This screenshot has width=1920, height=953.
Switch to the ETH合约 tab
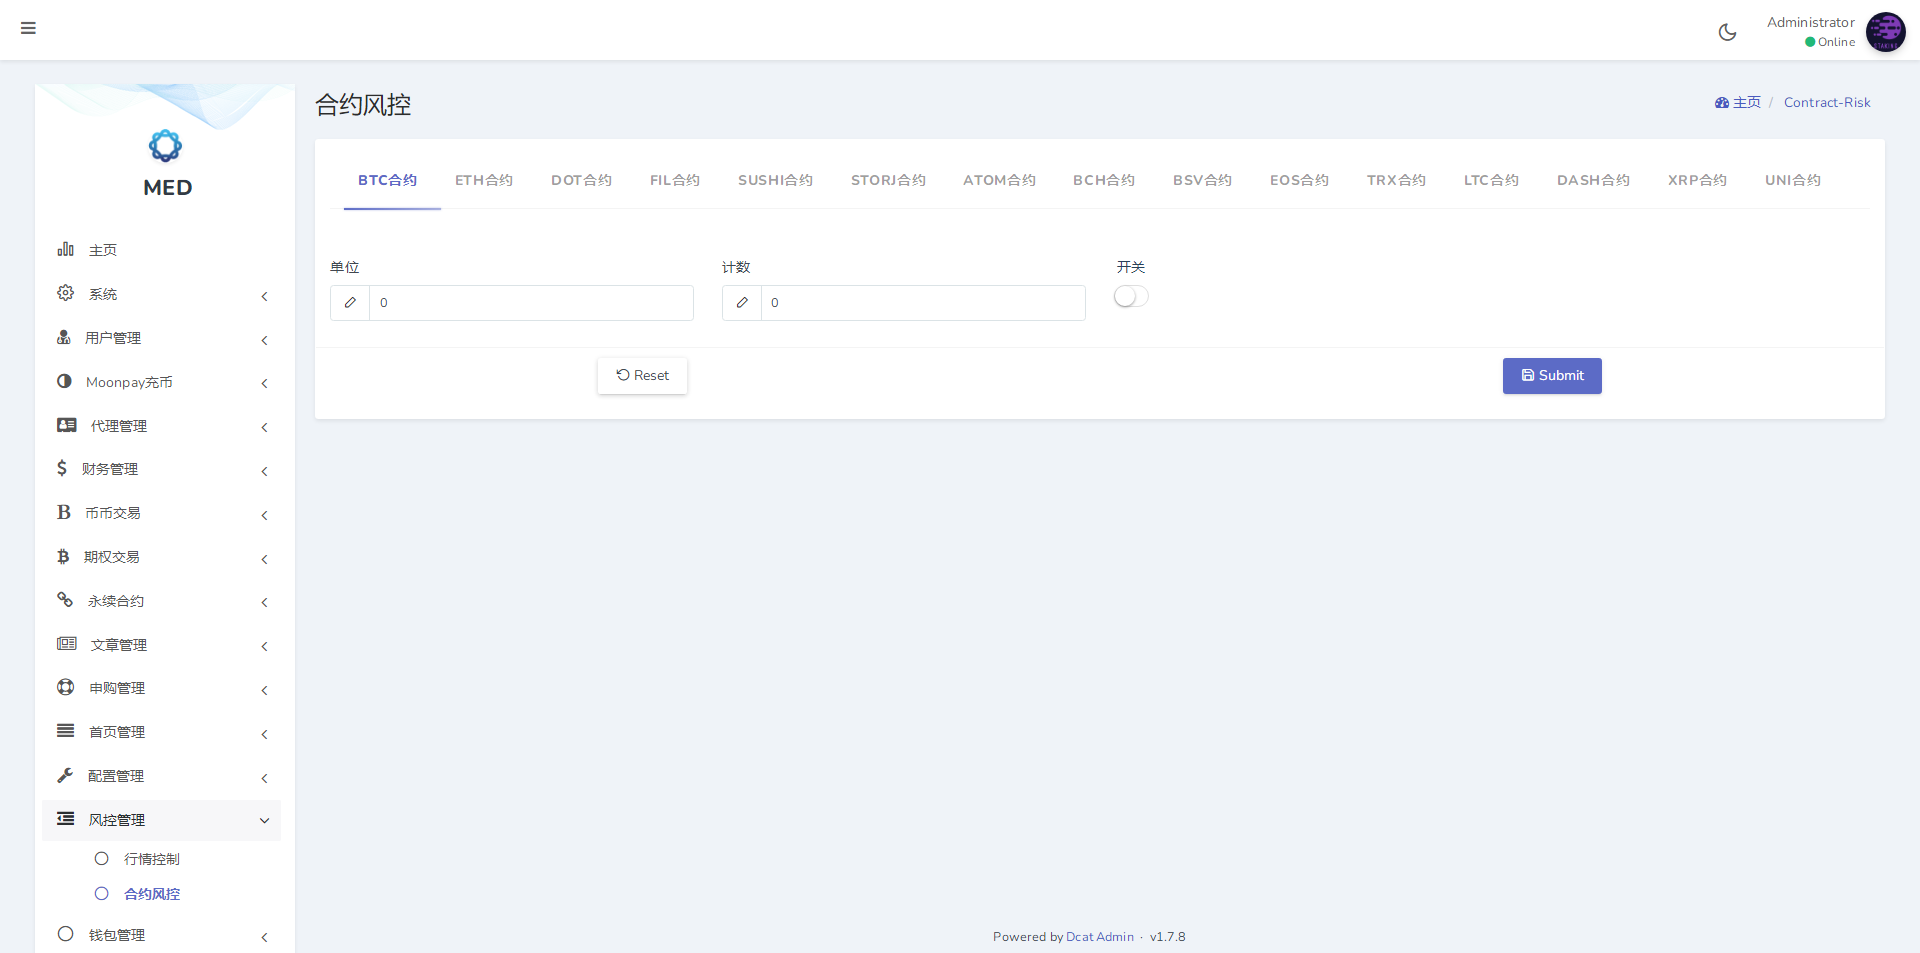(484, 180)
